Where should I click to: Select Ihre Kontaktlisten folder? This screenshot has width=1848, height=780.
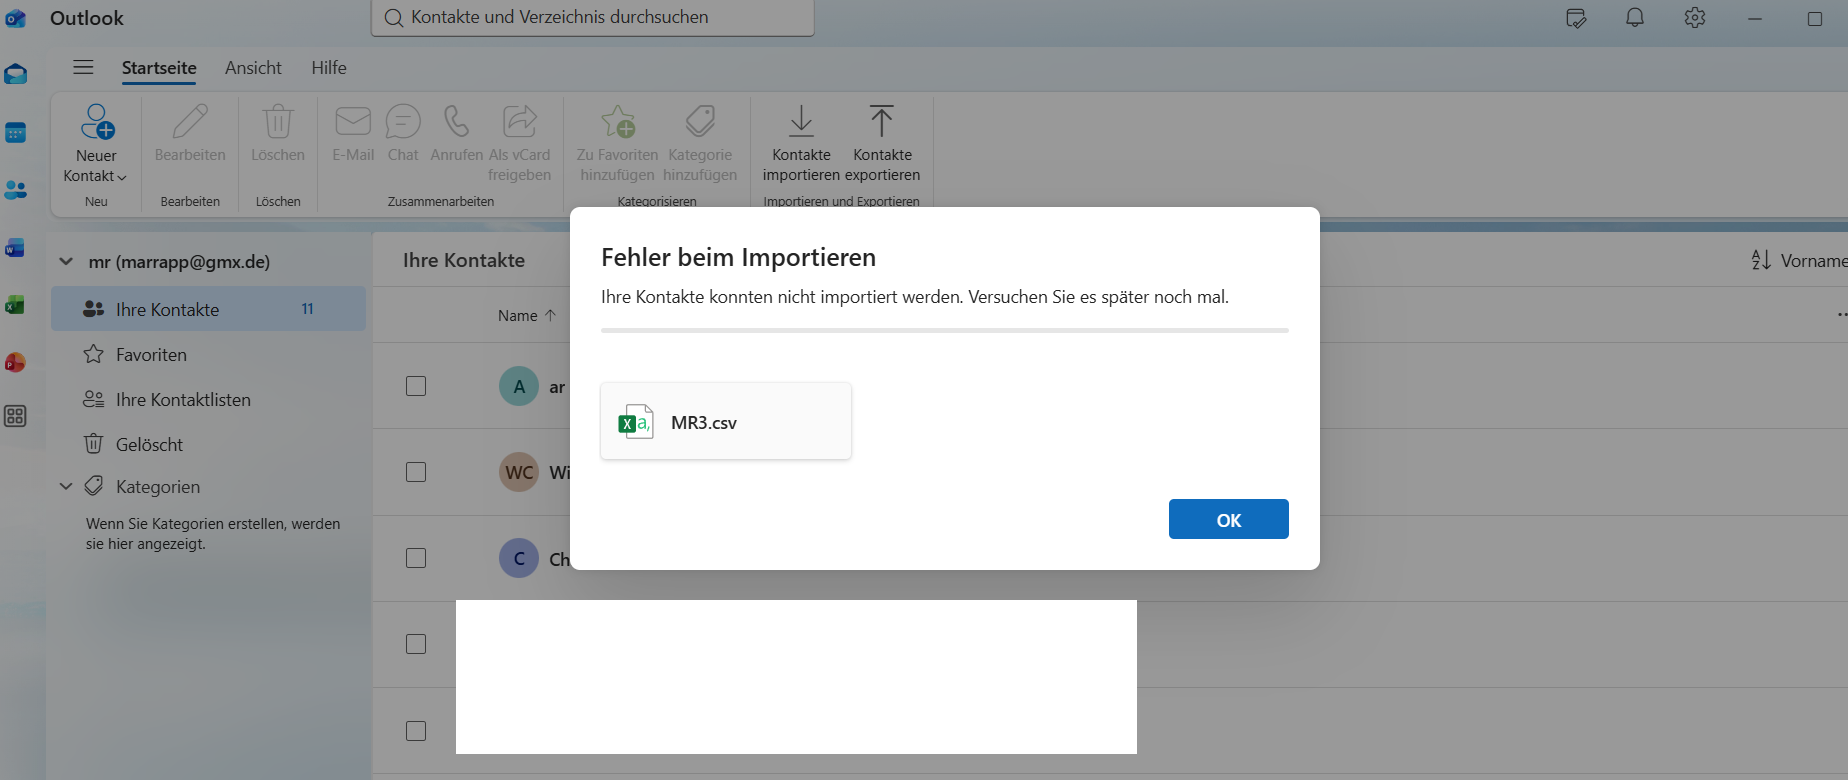[208, 399]
